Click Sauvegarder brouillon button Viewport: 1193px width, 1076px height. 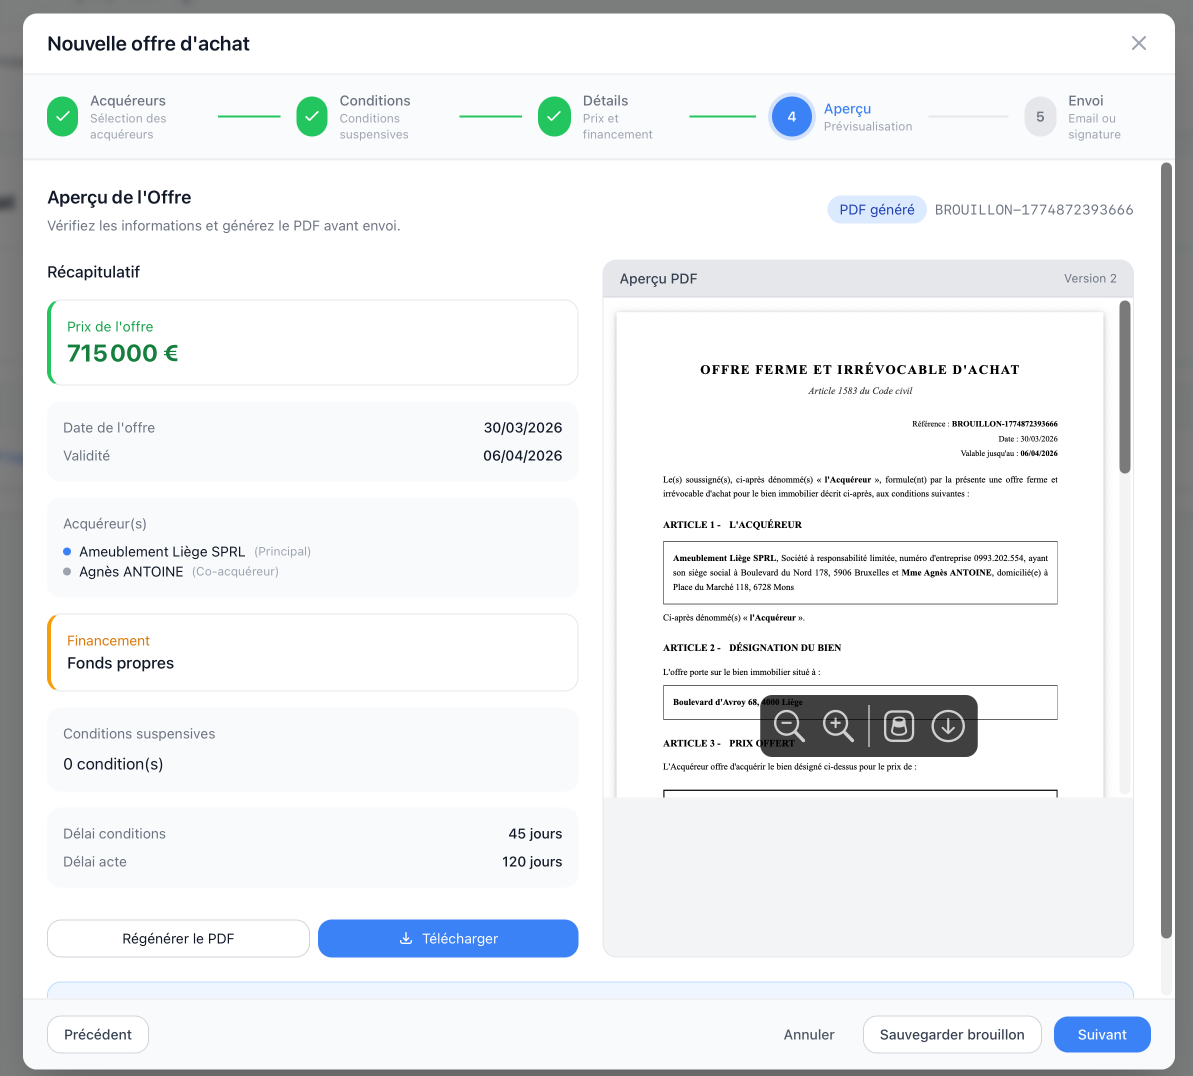tap(952, 1034)
